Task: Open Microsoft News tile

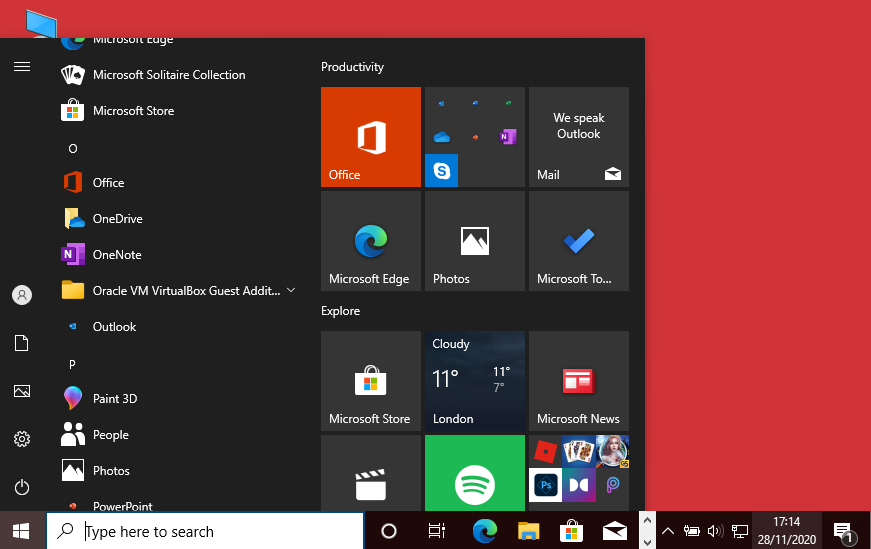Action: 579,381
